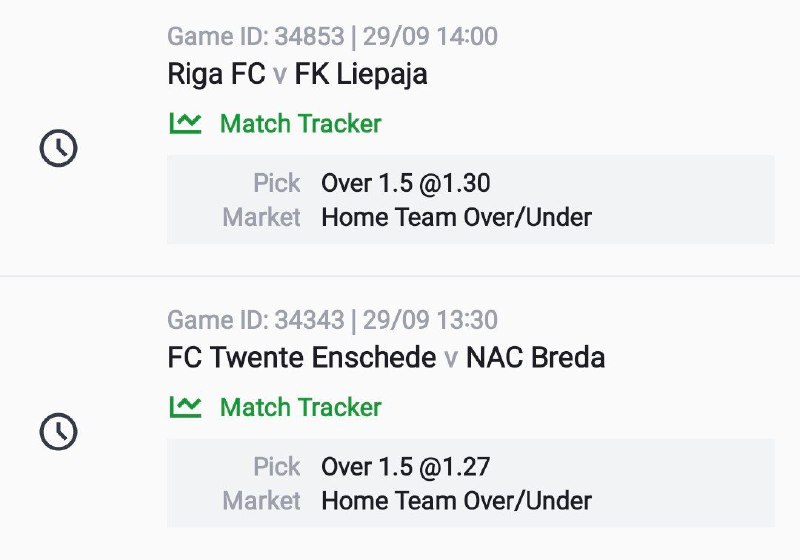Viewport: 800px width, 560px height.
Task: Open Match Tracker for FC Twente v NAC Breda
Action: coord(300,407)
